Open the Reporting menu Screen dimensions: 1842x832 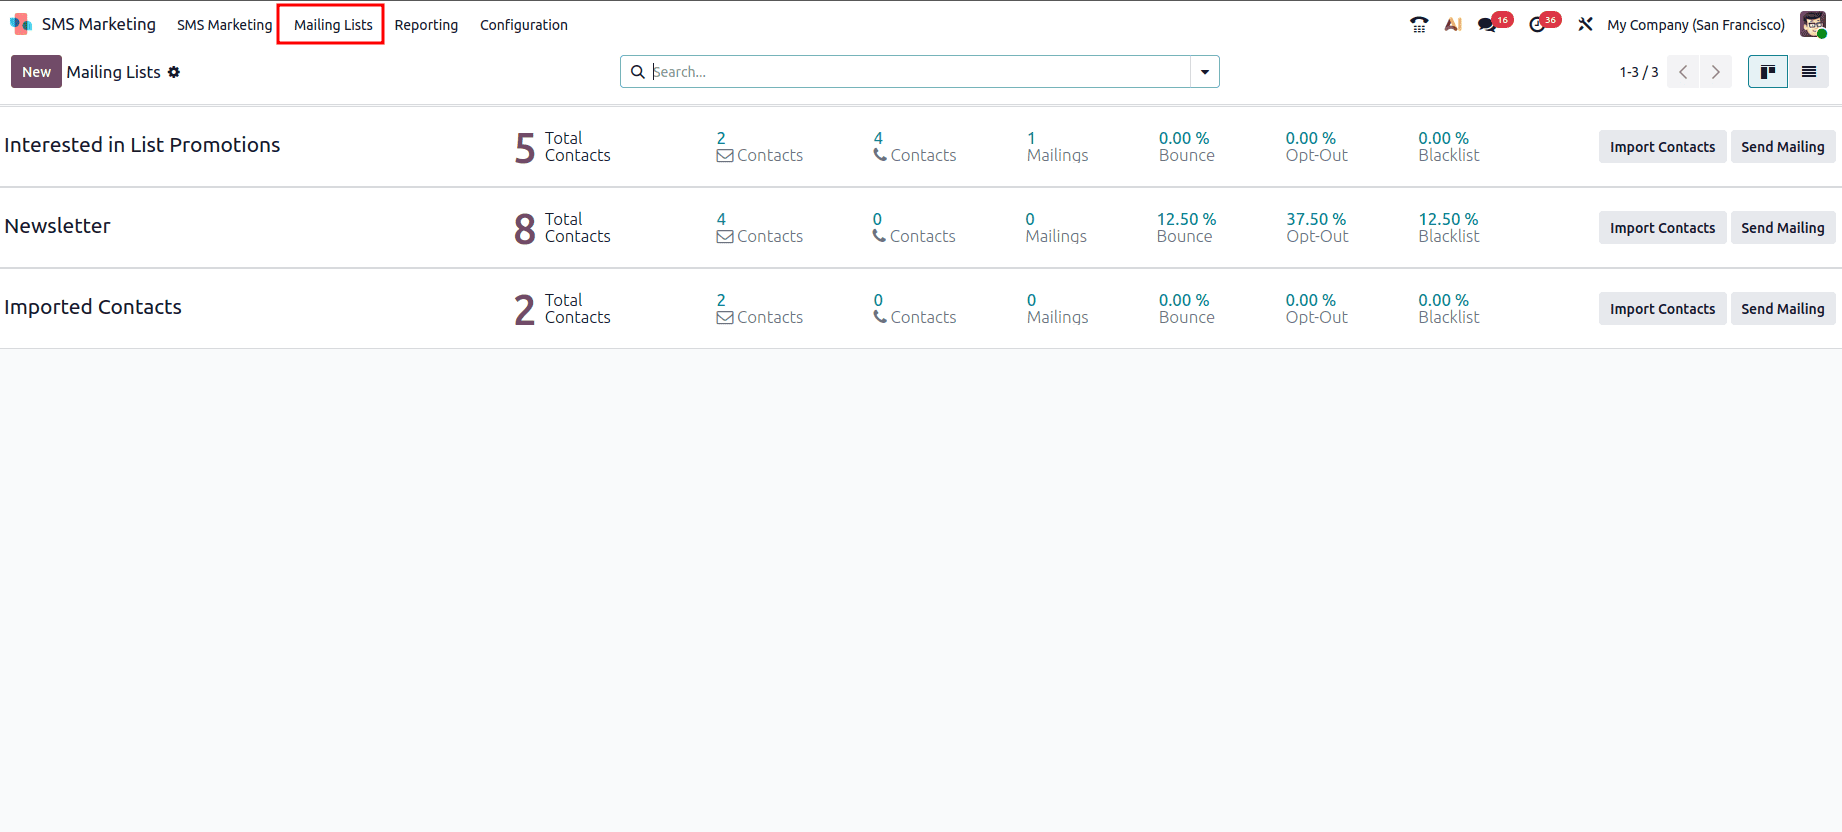(426, 25)
